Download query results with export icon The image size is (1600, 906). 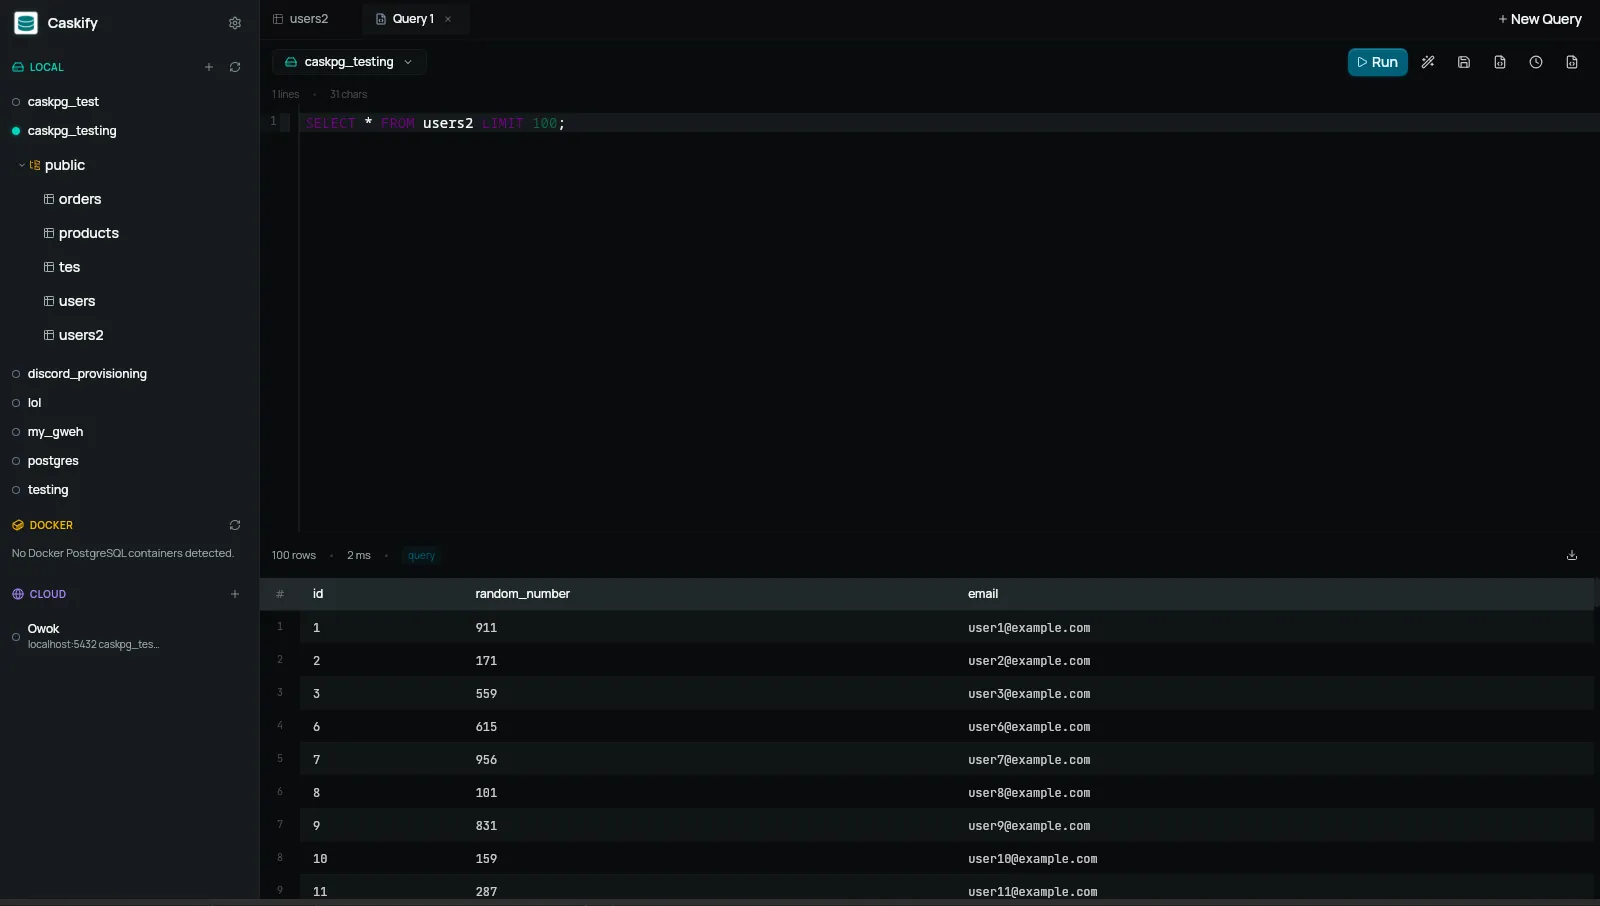point(1572,555)
